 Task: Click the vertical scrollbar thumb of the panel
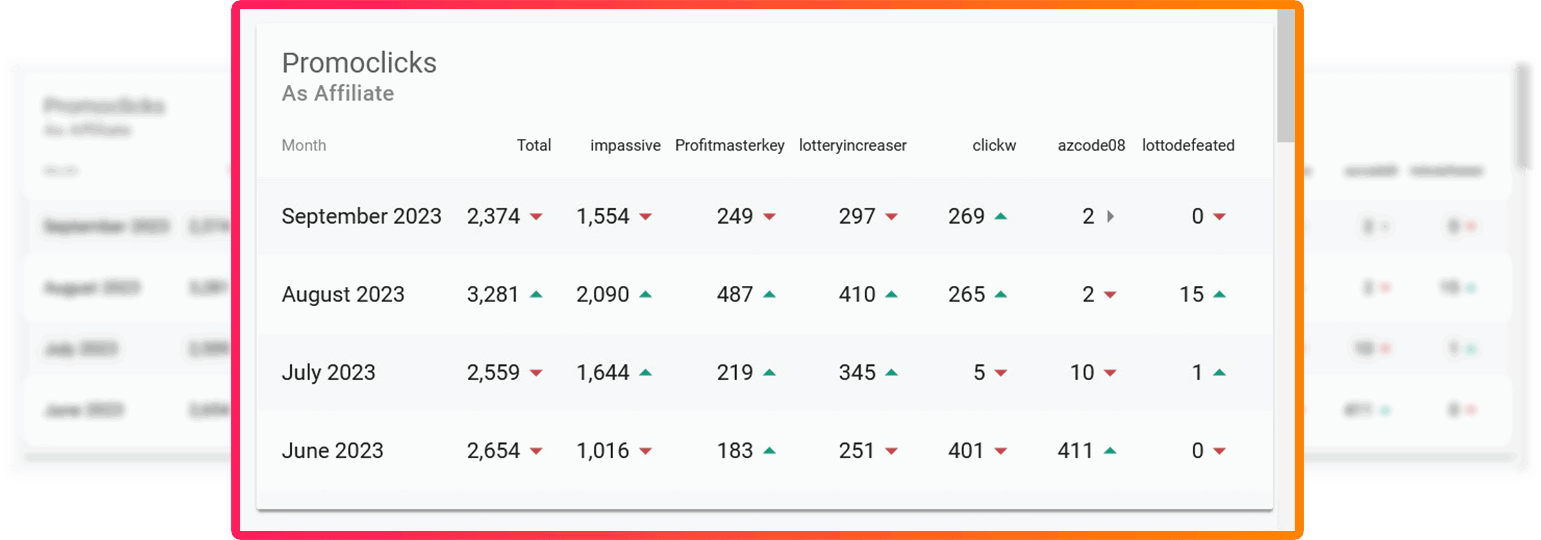point(1285,75)
